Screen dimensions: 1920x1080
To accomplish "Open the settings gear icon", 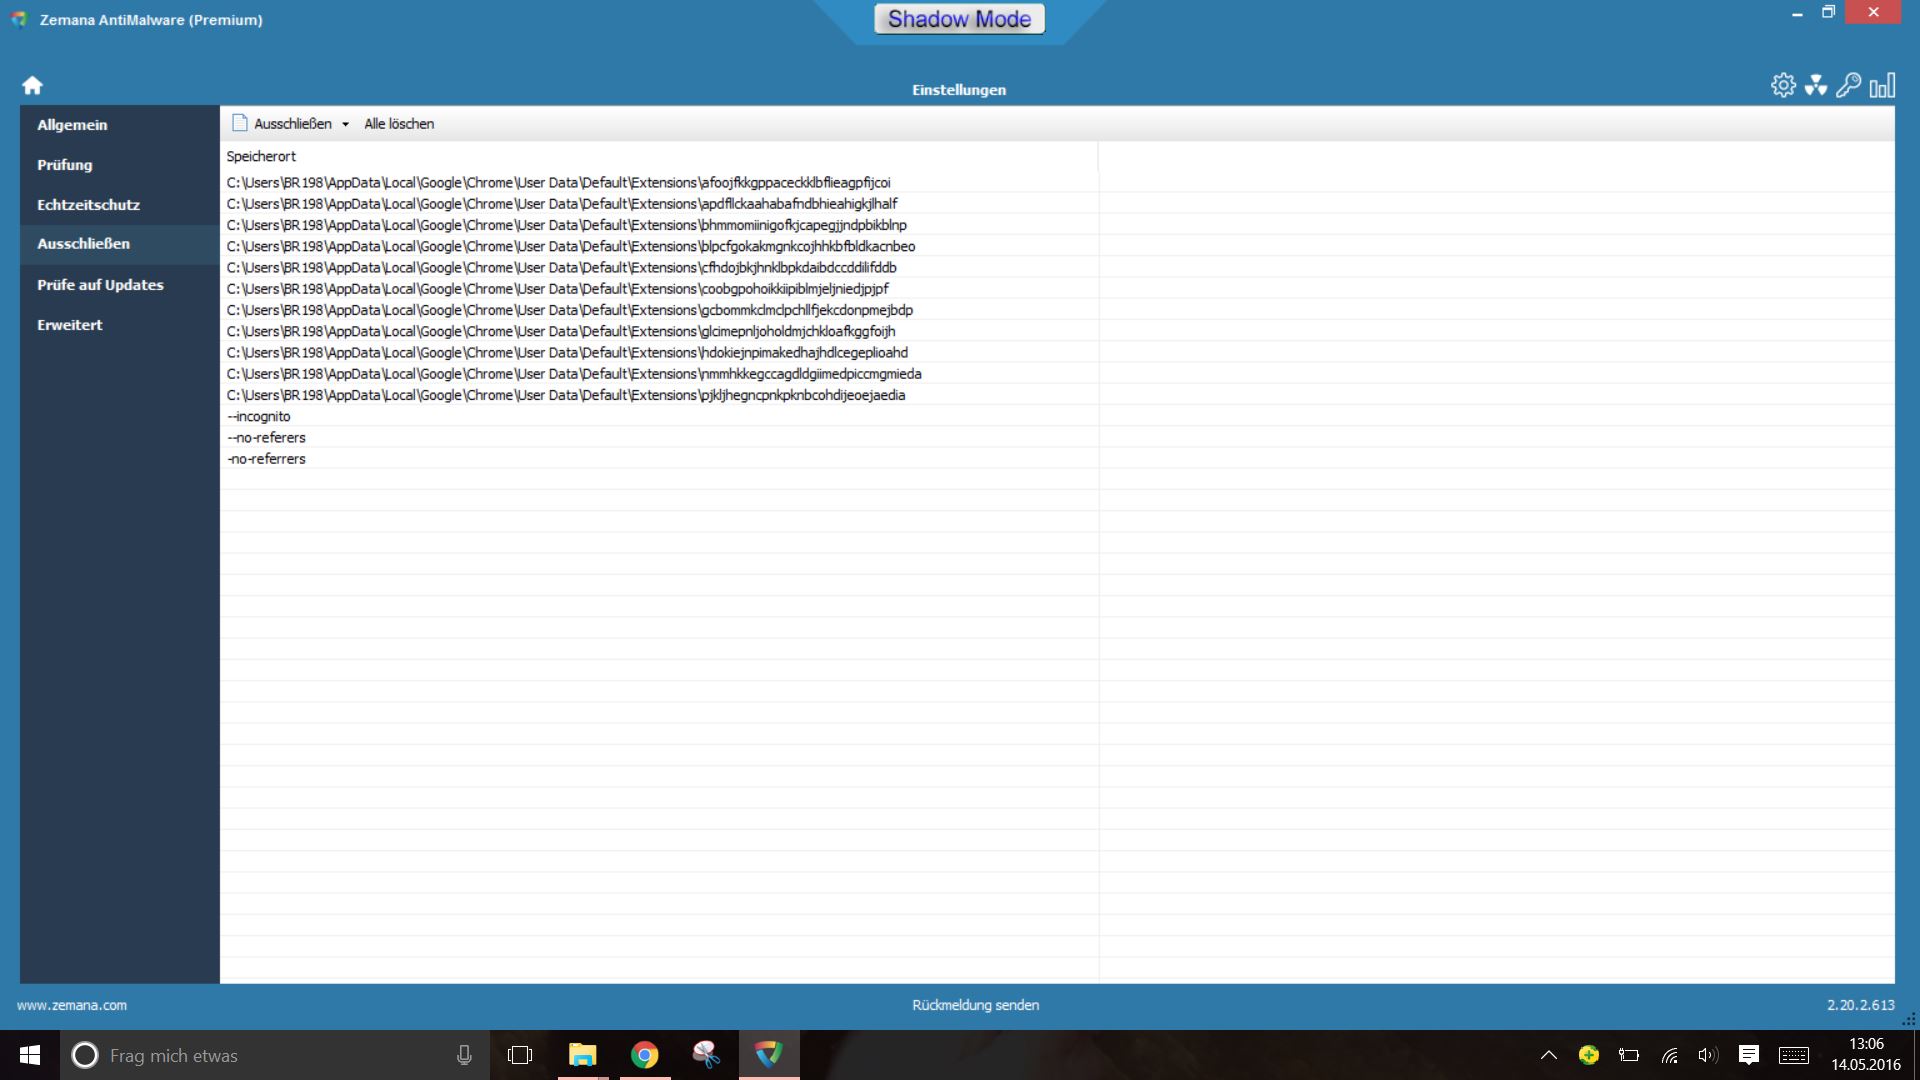I will [1783, 85].
